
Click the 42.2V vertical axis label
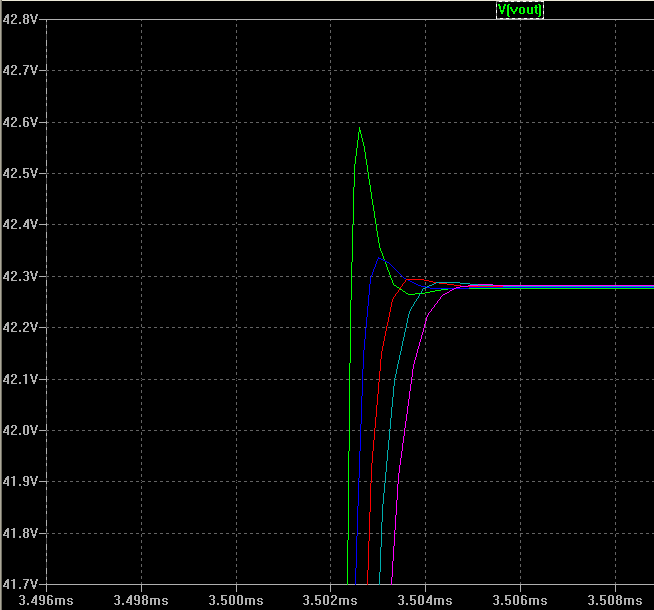click(20, 327)
